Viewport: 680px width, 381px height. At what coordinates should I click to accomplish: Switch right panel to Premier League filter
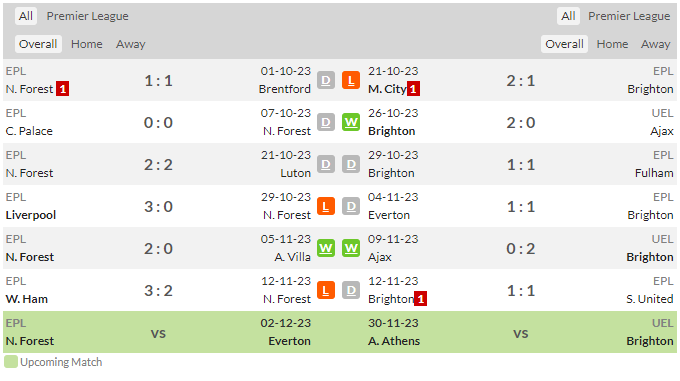(629, 16)
